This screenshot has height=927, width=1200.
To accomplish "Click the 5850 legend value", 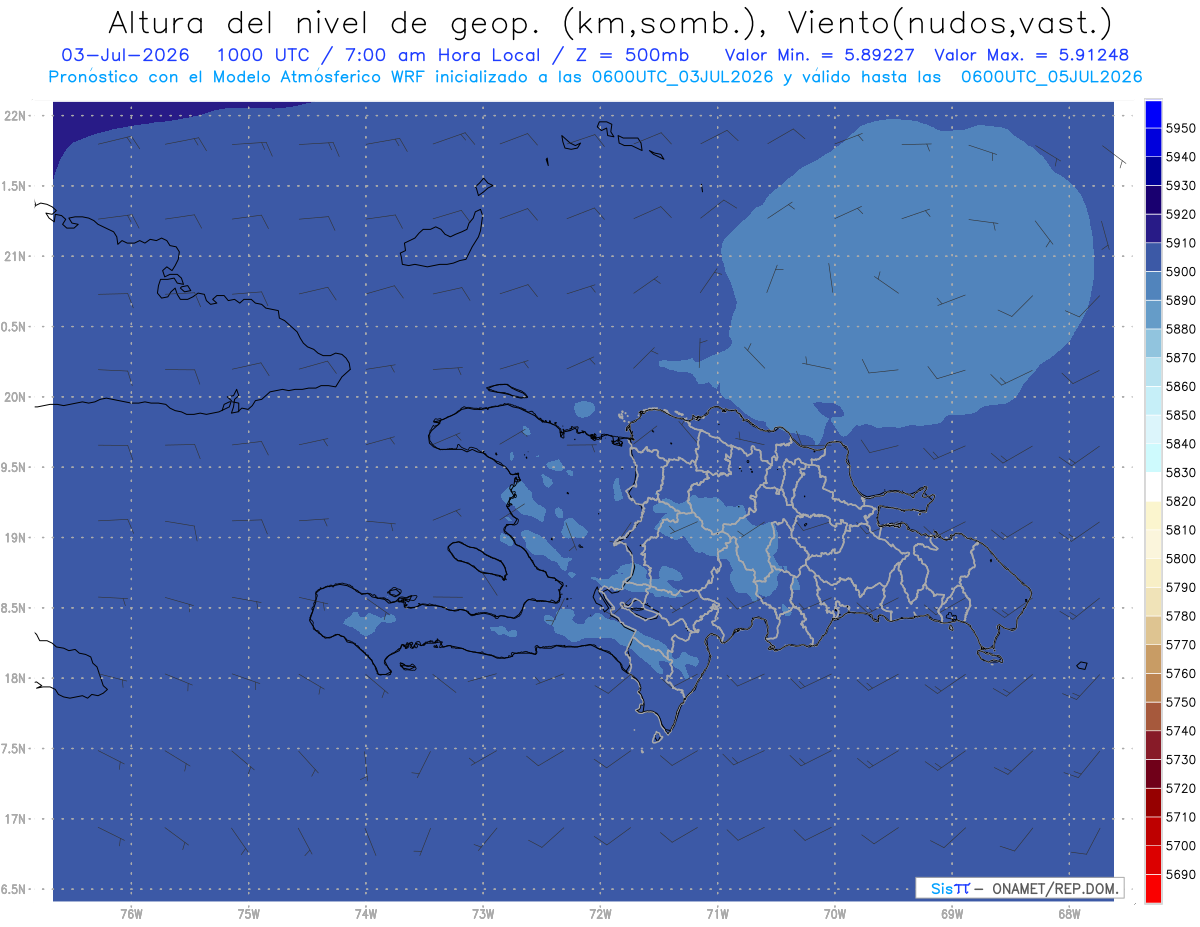I will pyautogui.click(x=1180, y=415).
